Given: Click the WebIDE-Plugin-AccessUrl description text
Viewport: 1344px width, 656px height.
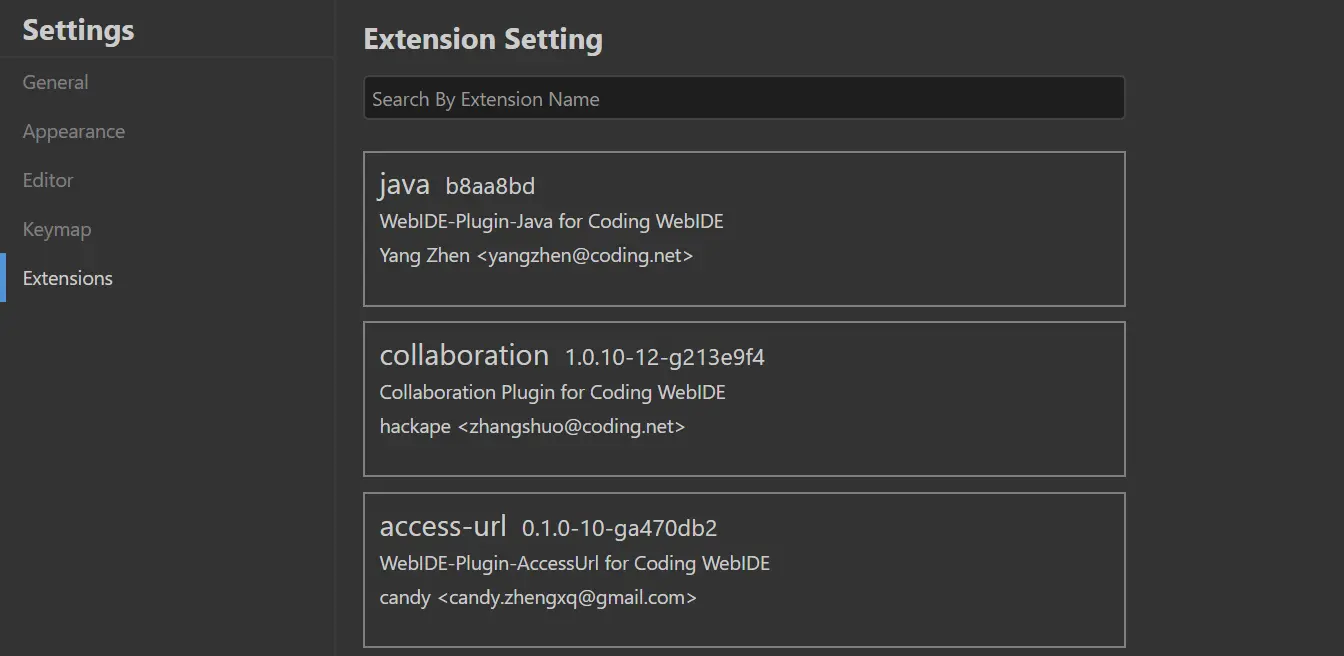Looking at the screenshot, I should pyautogui.click(x=575, y=563).
